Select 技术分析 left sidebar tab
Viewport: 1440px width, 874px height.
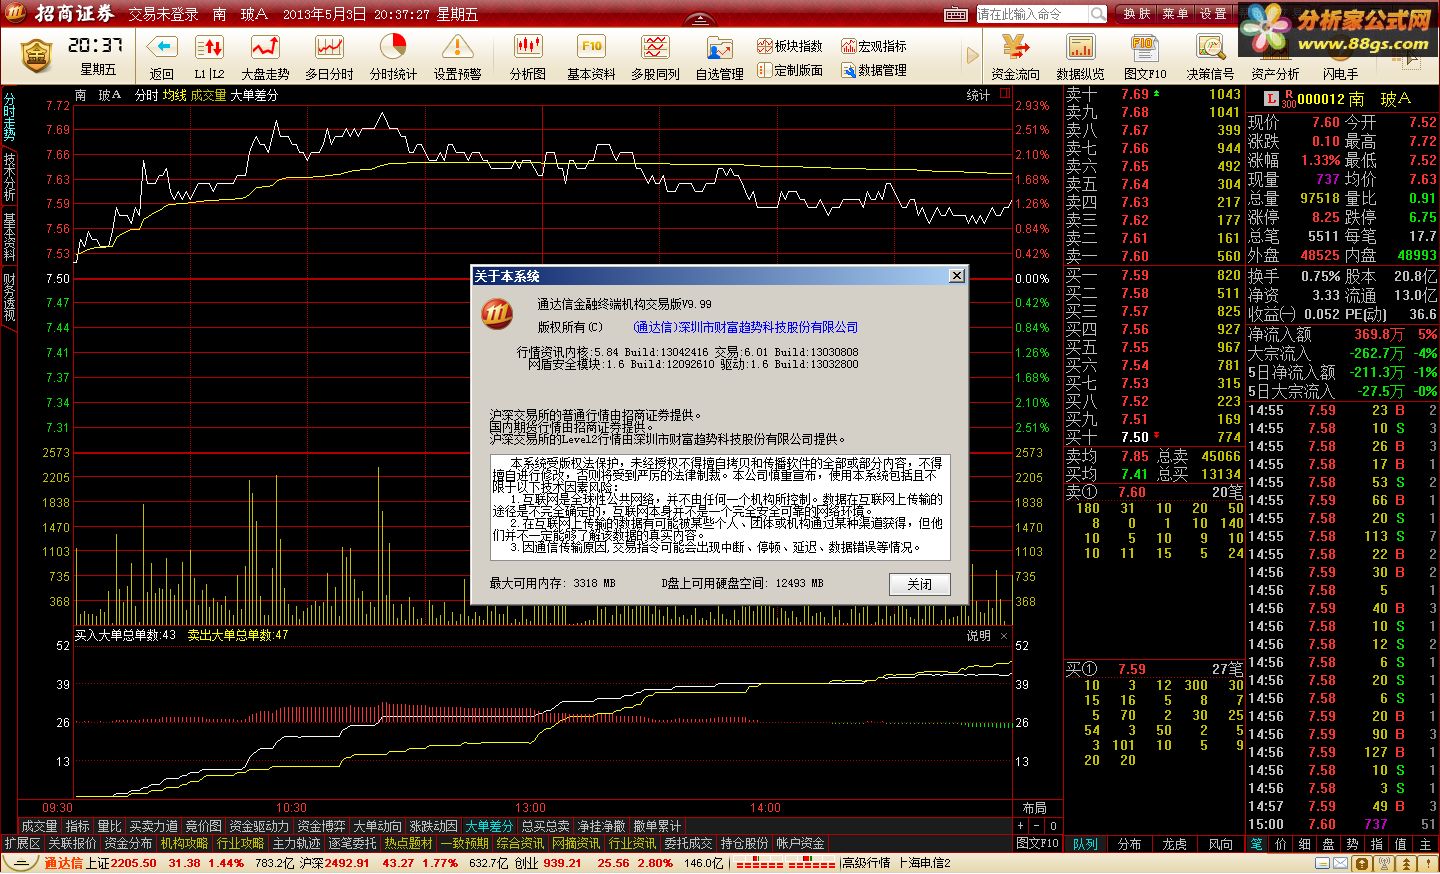pos(9,176)
